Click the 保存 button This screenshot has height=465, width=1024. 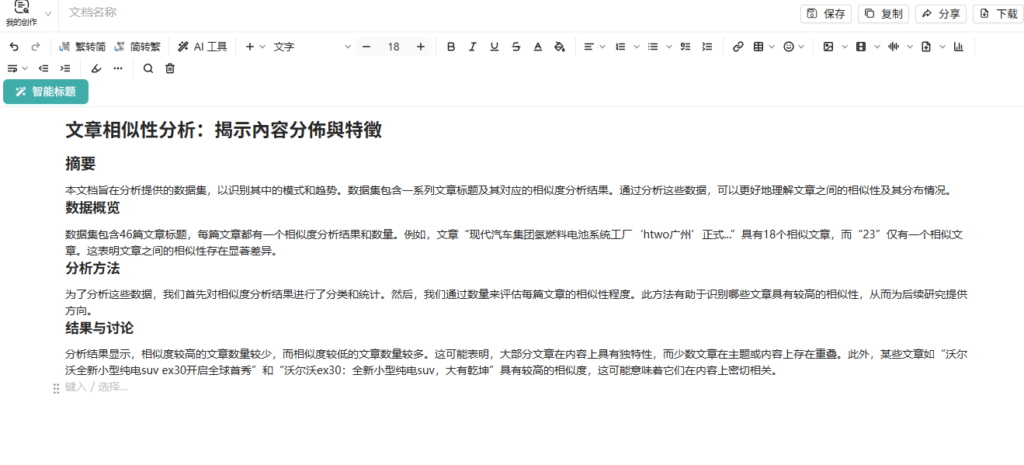click(x=827, y=14)
